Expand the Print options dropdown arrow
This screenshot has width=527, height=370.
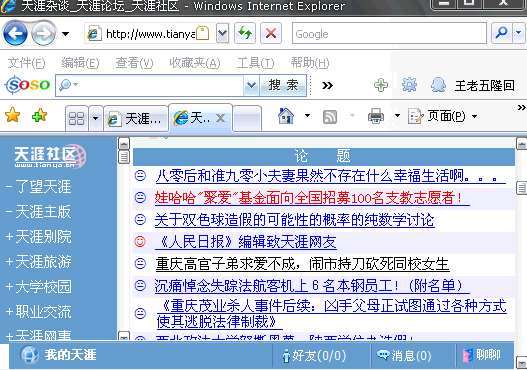click(397, 116)
